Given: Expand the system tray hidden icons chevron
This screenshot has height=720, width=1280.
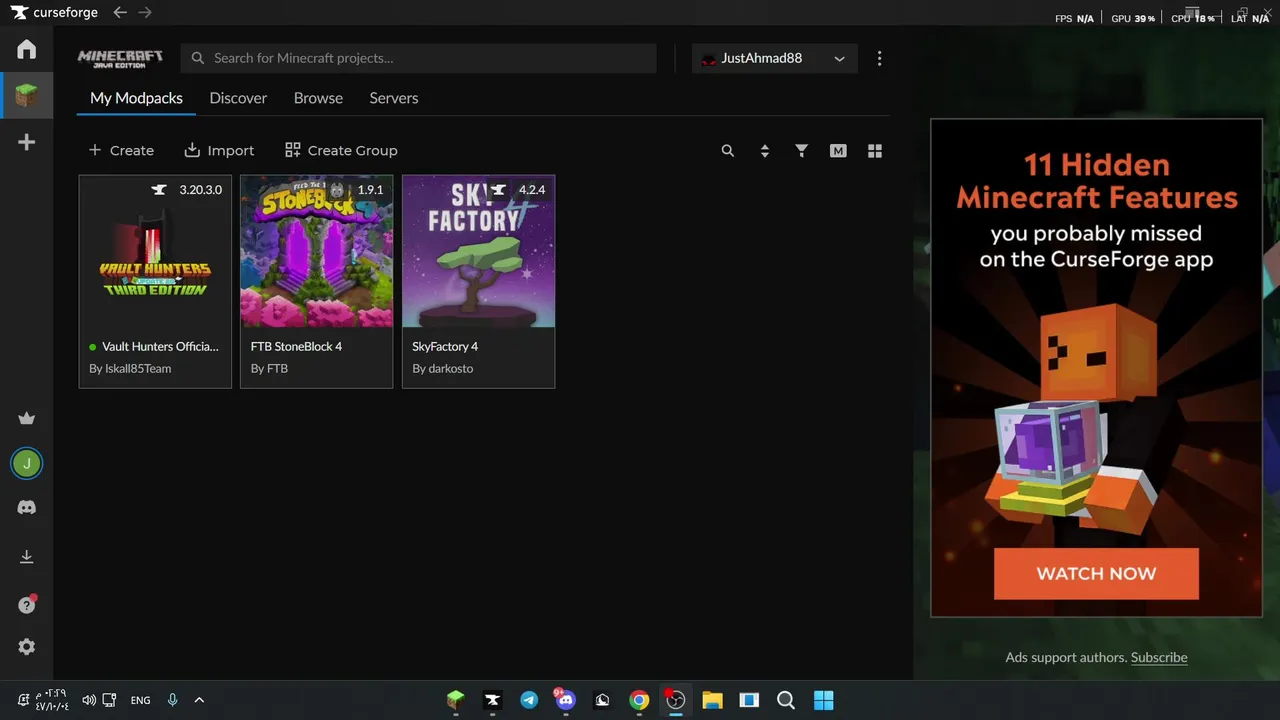Looking at the screenshot, I should (x=199, y=700).
